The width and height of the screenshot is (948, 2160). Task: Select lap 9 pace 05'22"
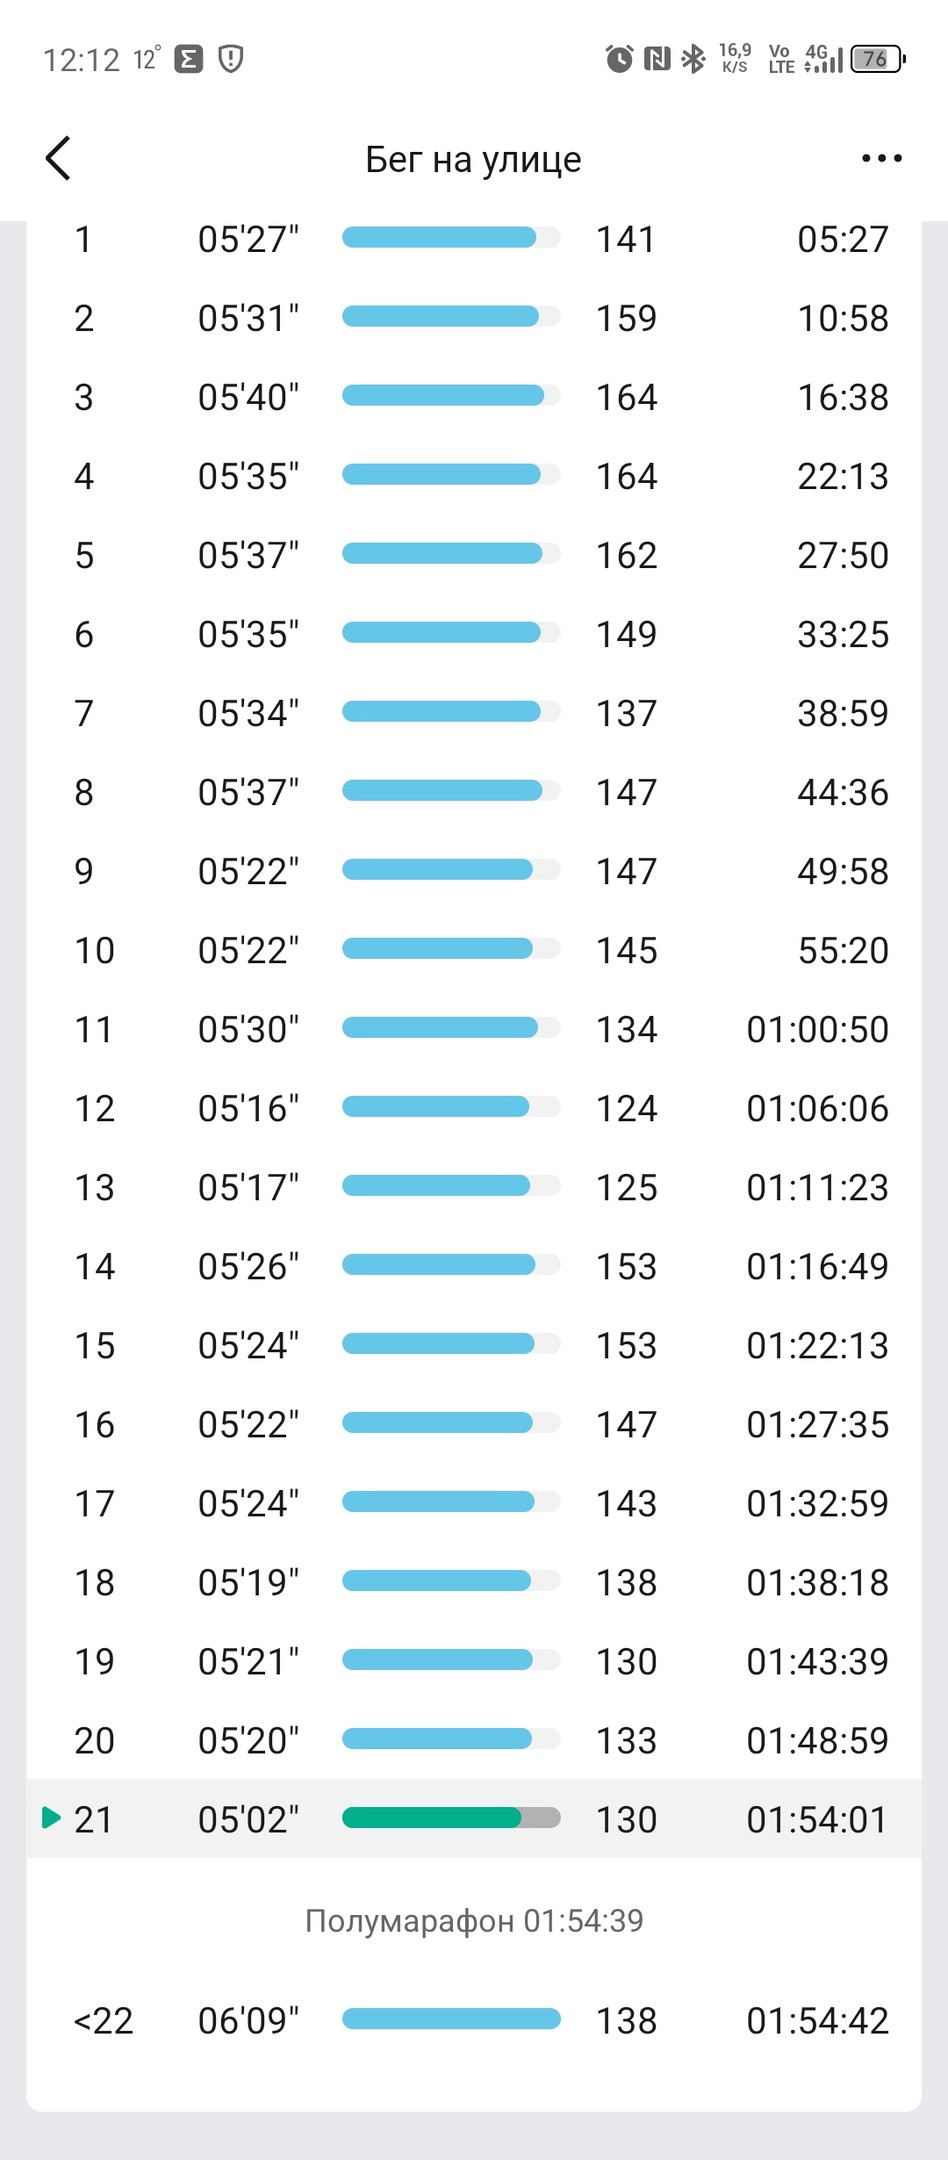pyautogui.click(x=248, y=871)
